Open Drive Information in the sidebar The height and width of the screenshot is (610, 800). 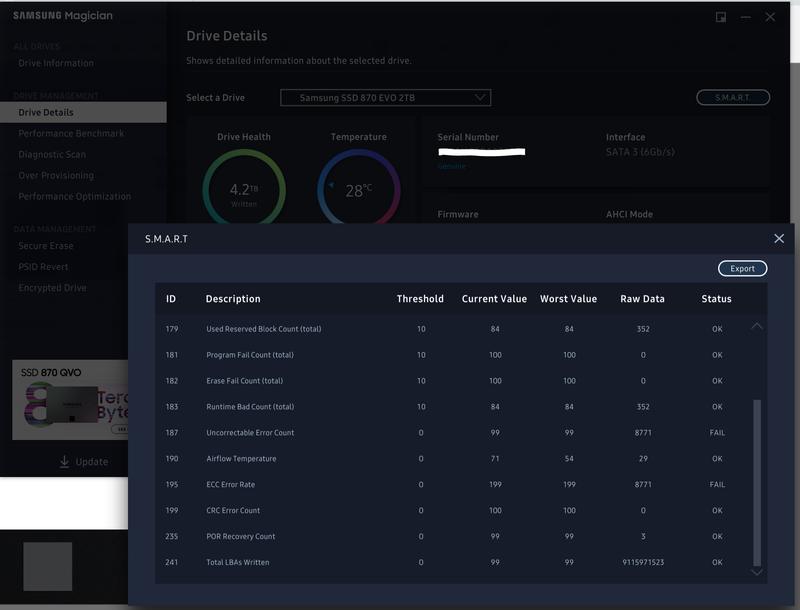pyautogui.click(x=56, y=63)
